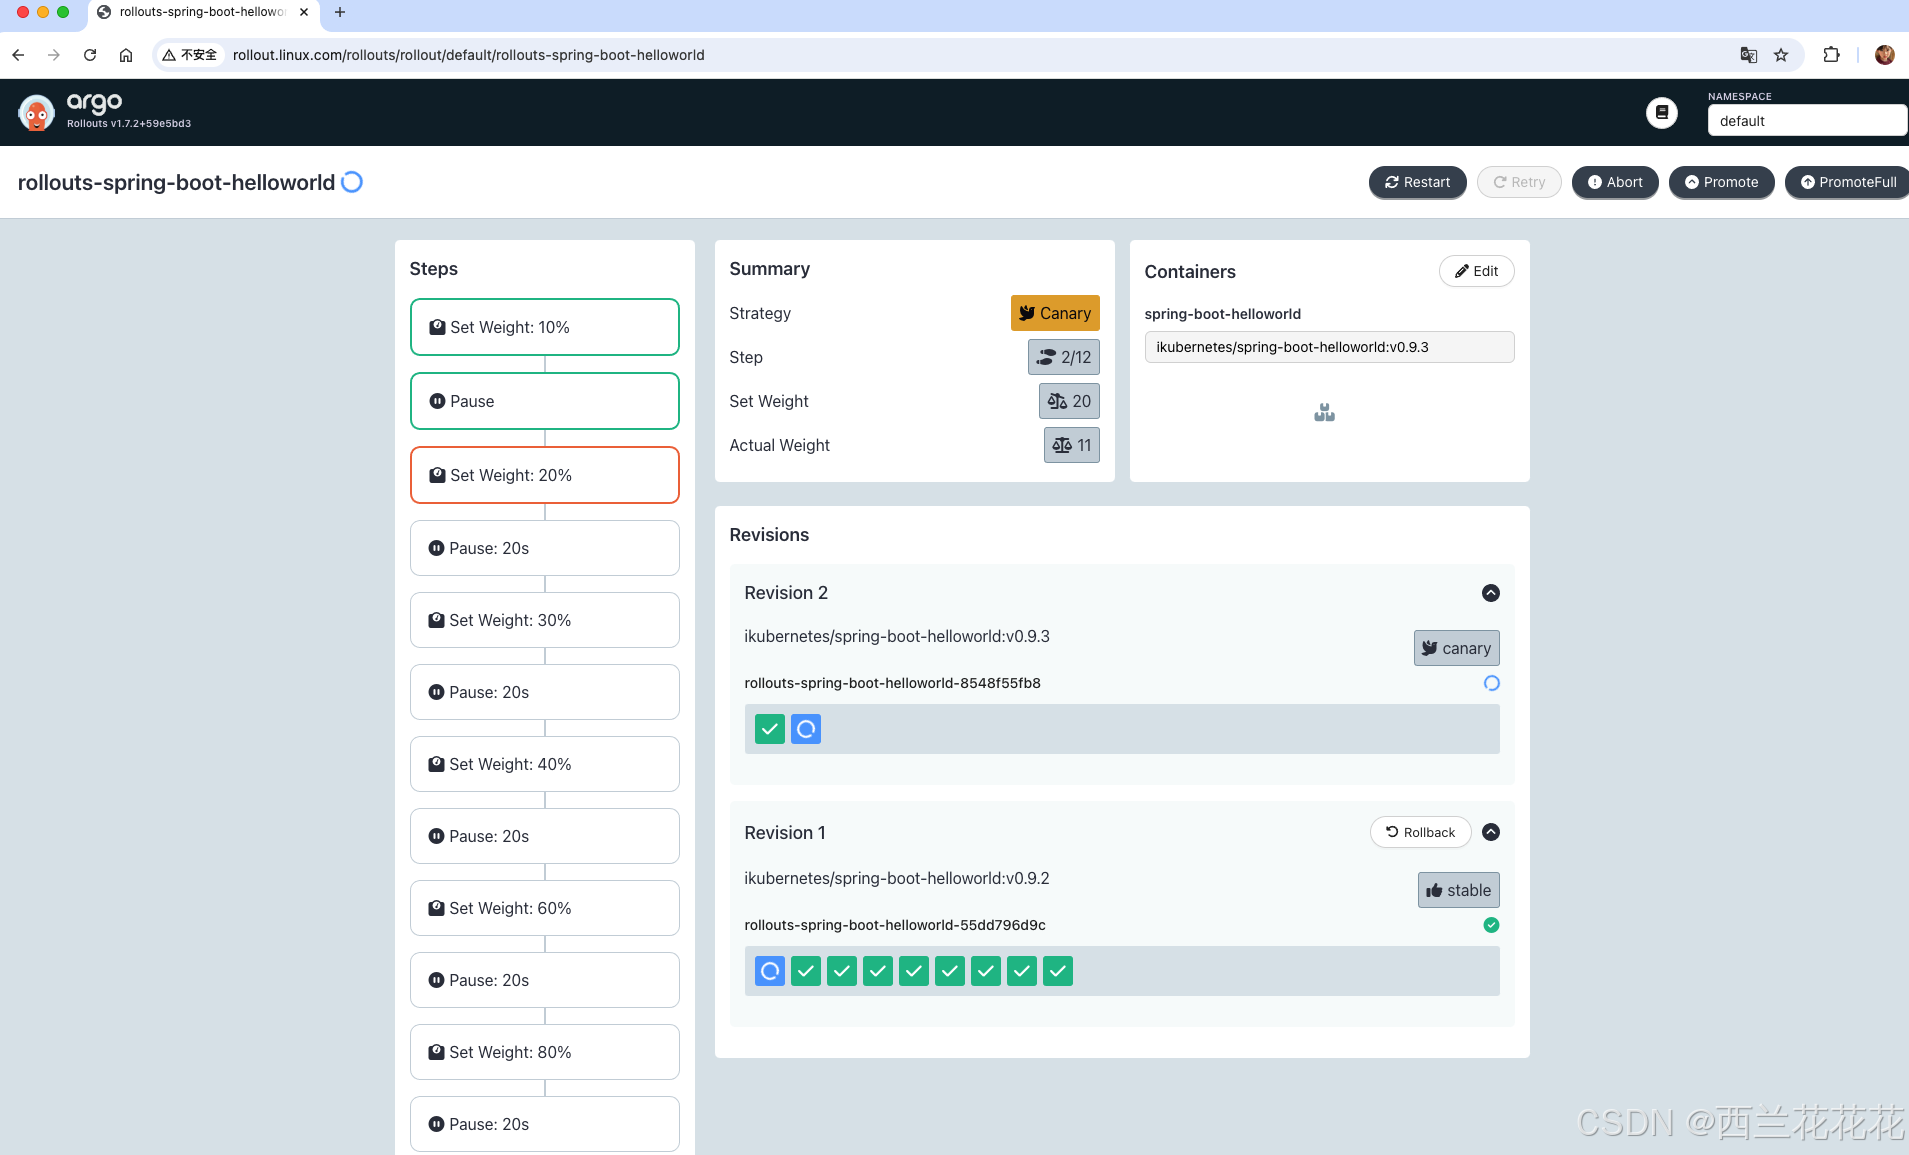Edit the containers
Viewport: 1909px width, 1155px height.
[x=1476, y=271]
